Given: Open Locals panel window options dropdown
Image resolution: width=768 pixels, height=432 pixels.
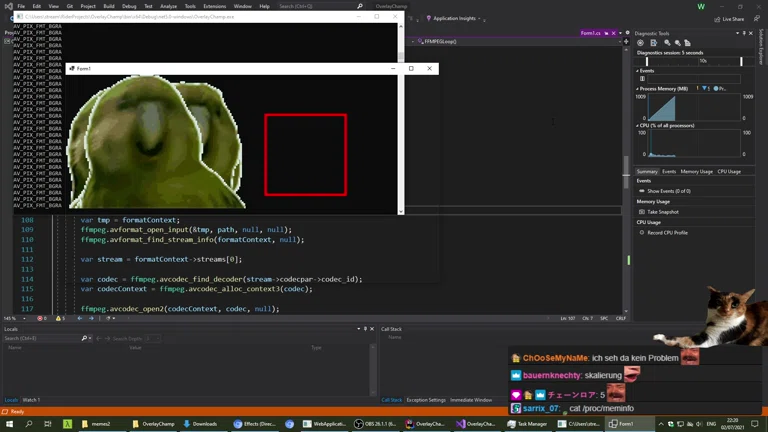Looking at the screenshot, I should (359, 329).
